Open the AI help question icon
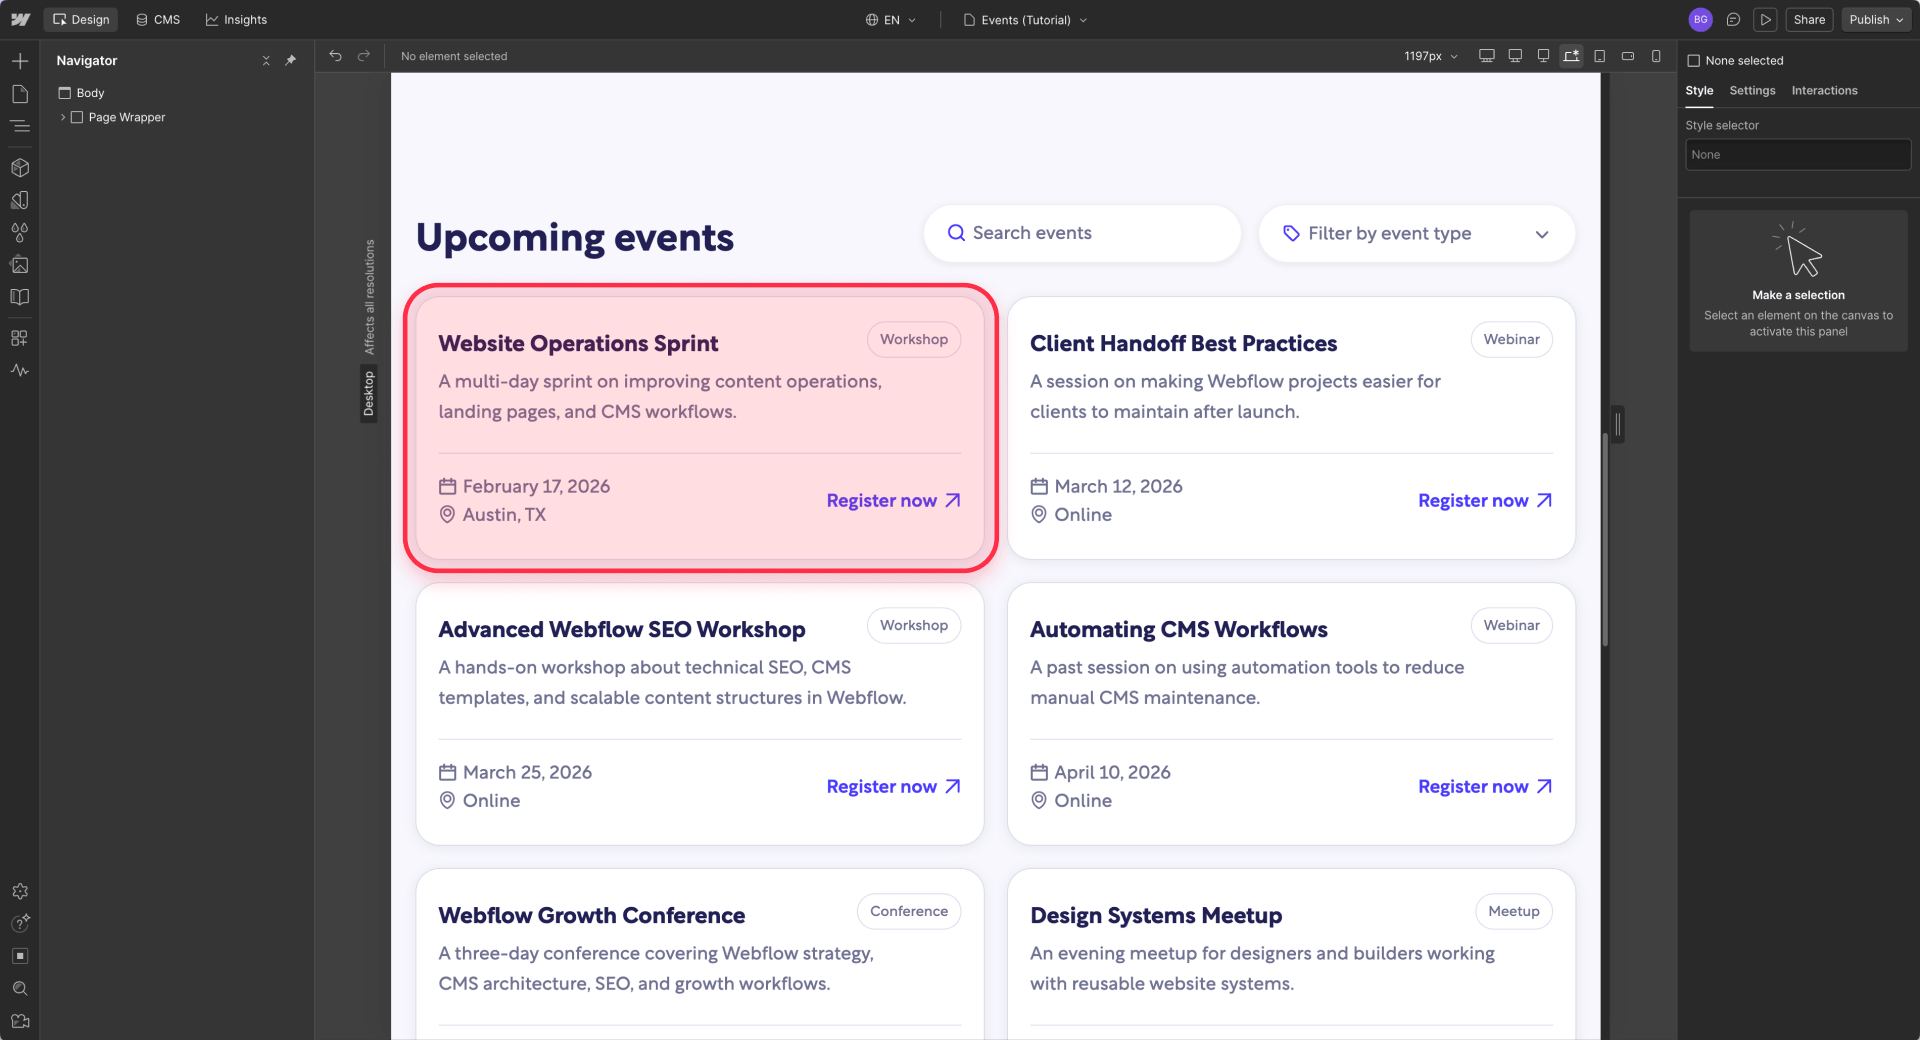This screenshot has height=1040, width=1920. point(20,923)
